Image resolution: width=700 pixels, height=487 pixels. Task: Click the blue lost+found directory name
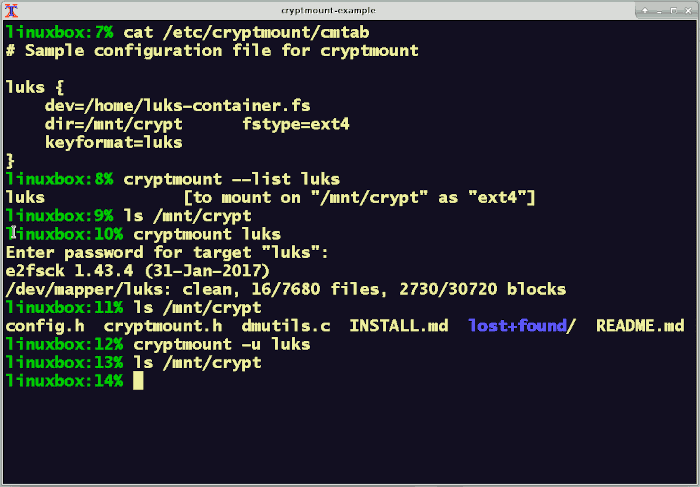[x=517, y=325]
